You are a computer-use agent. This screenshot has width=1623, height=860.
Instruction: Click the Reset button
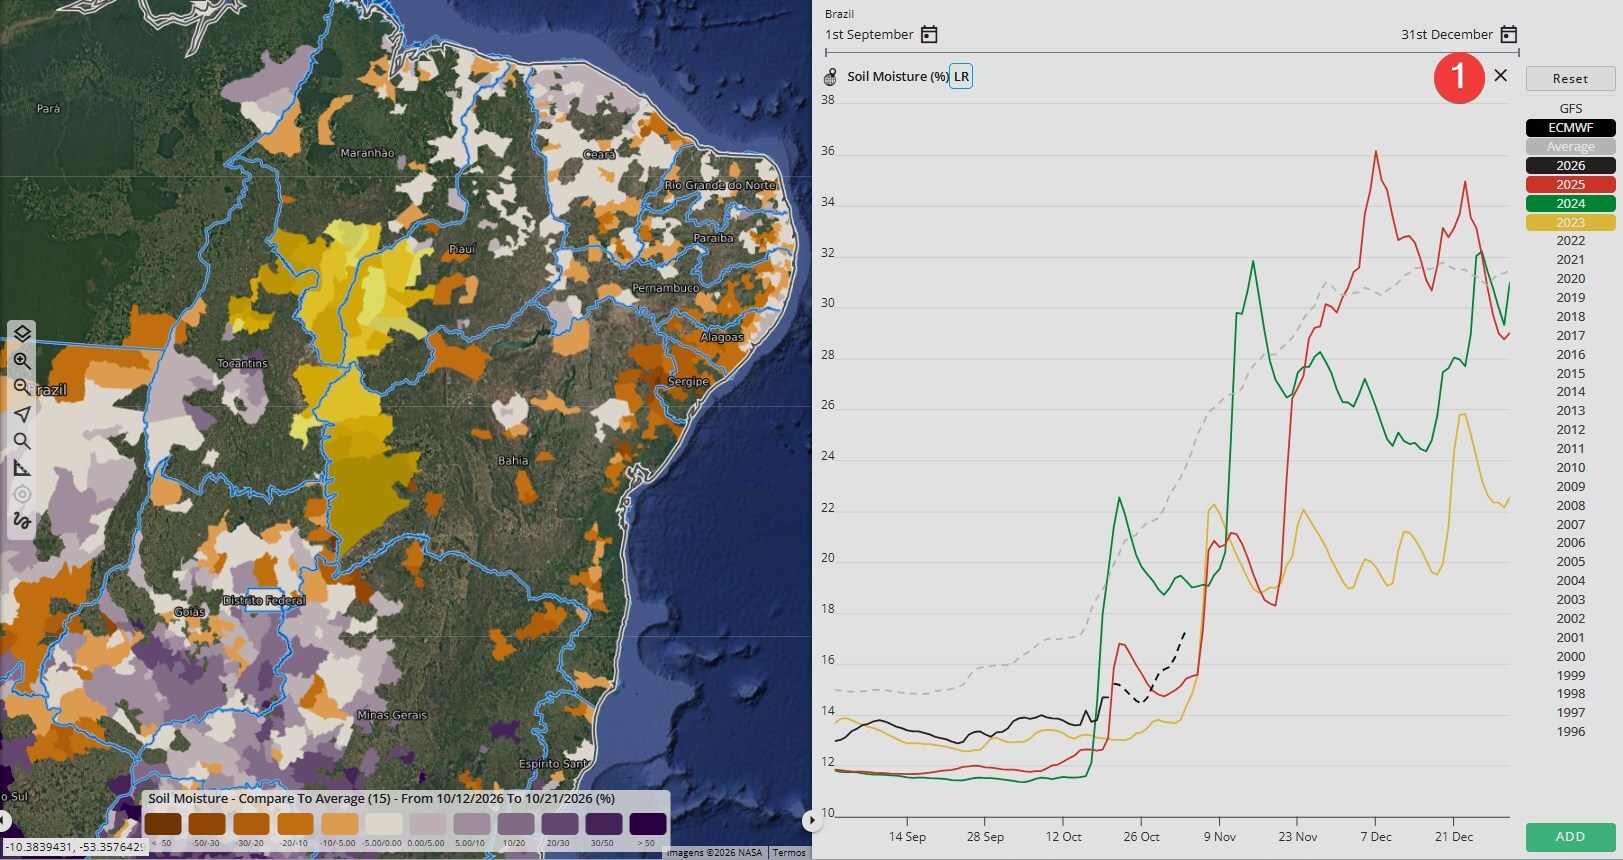(x=1570, y=79)
